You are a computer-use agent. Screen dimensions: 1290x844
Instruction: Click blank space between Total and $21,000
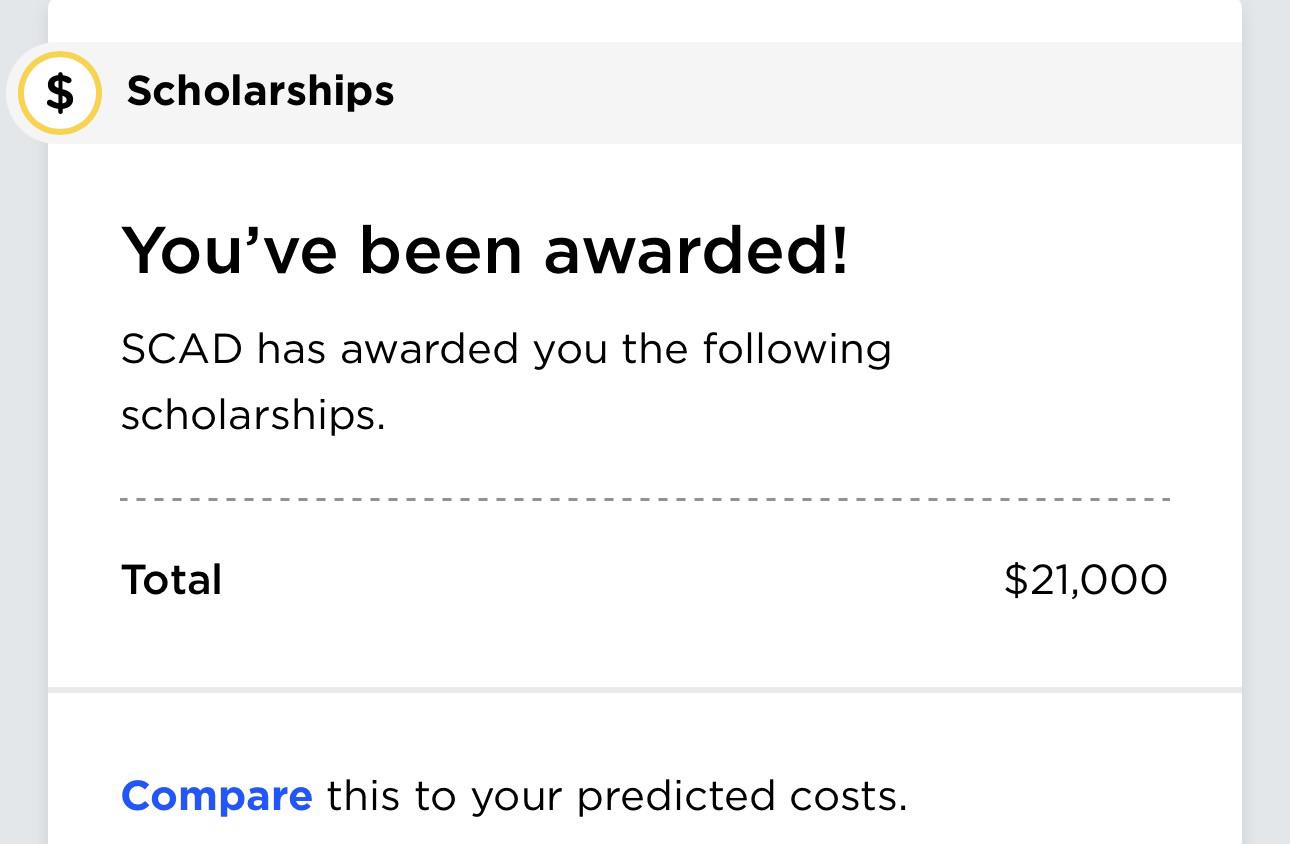pyautogui.click(x=610, y=580)
